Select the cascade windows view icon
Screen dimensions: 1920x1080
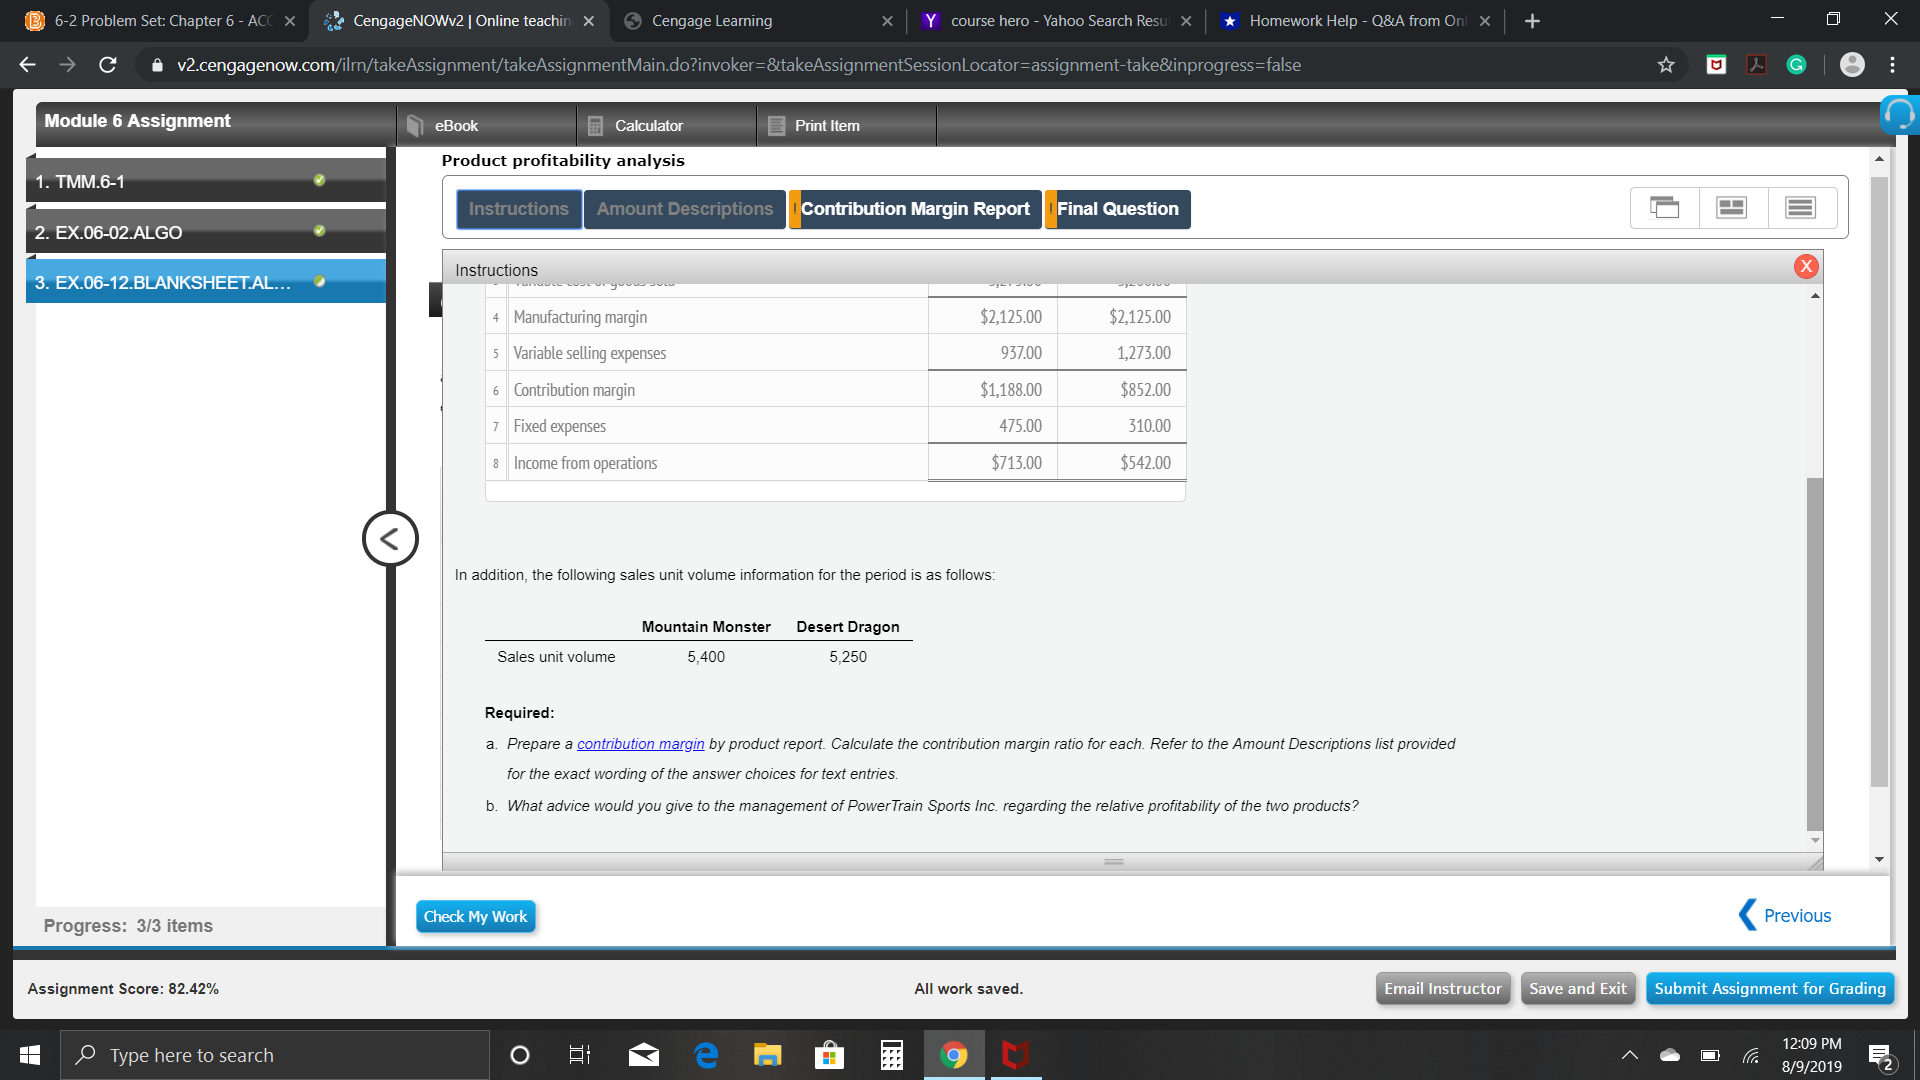(1664, 207)
